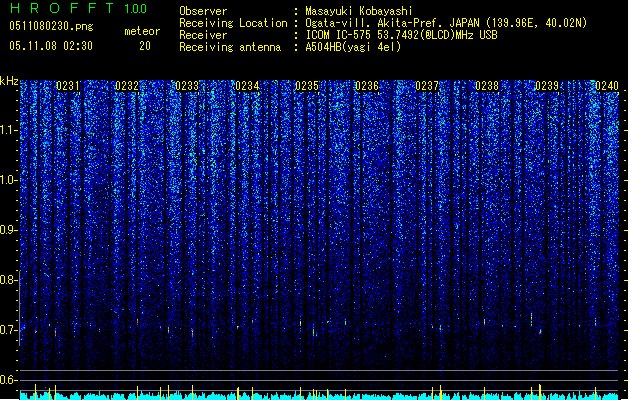The image size is (629, 400).
Task: Click the 0238 time marker
Action: (x=487, y=86)
